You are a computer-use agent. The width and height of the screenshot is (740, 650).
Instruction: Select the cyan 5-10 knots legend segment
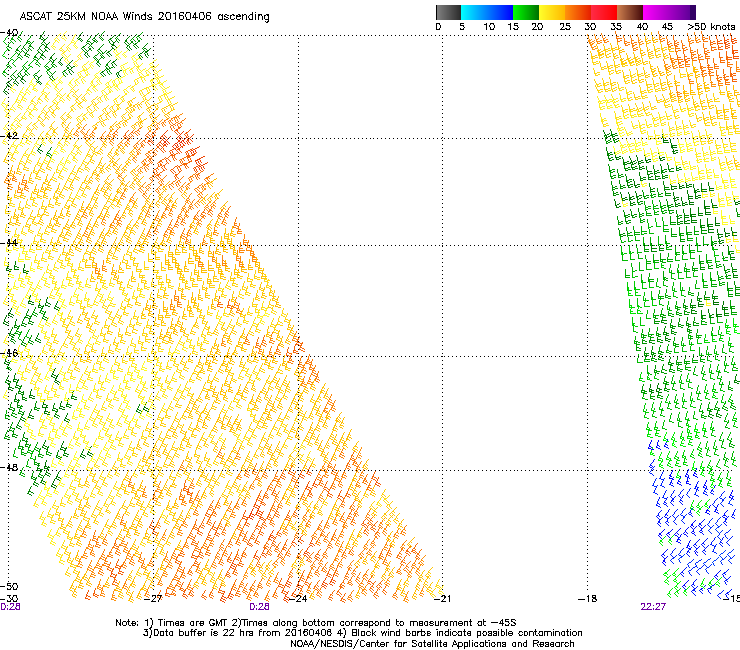tap(474, 12)
